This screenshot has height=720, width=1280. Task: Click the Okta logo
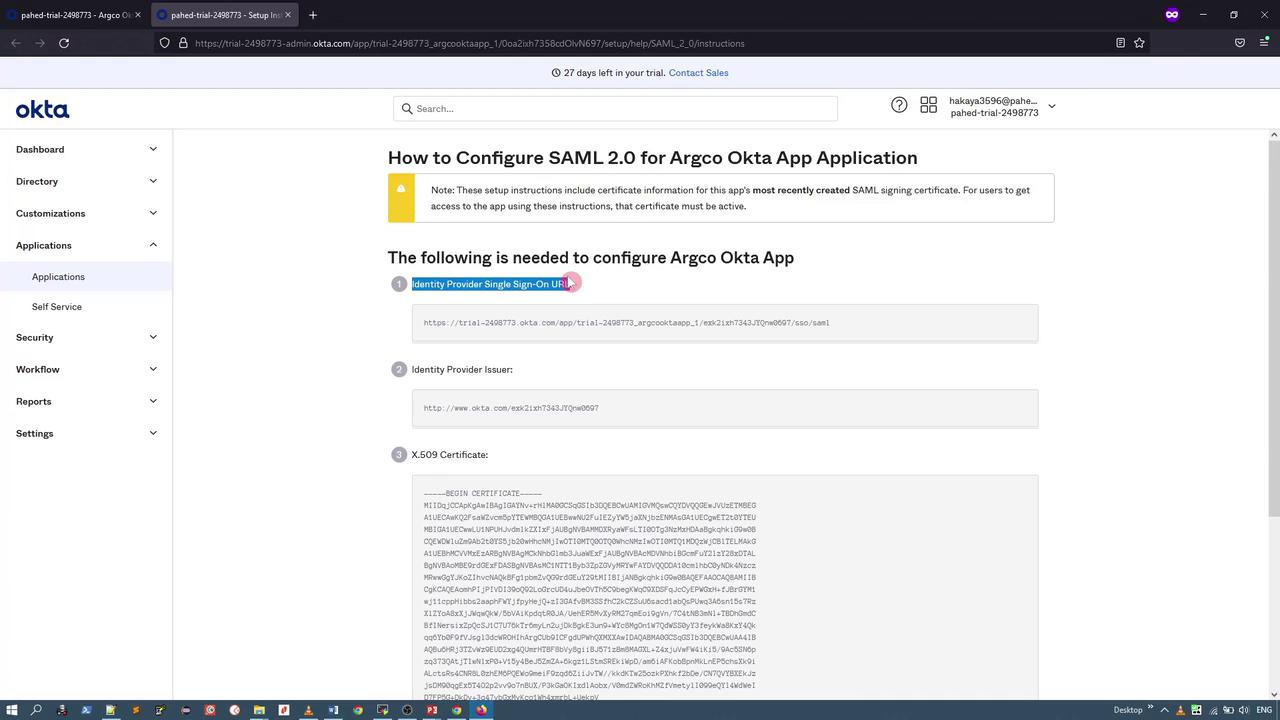click(x=42, y=109)
